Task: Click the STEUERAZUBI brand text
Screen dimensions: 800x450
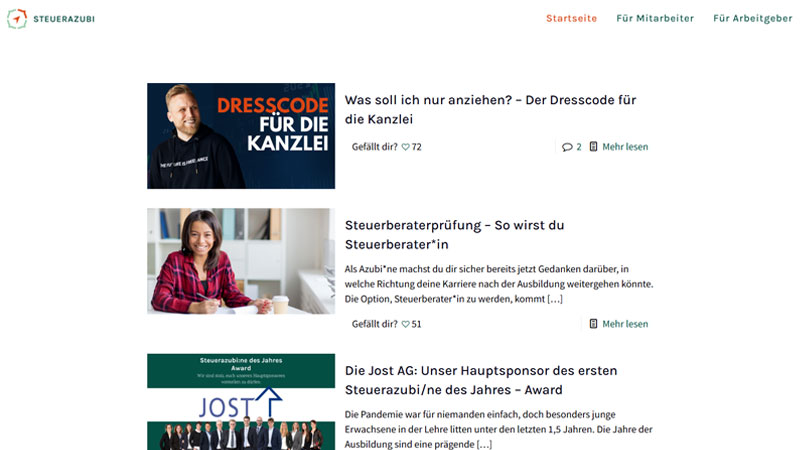Action: [x=64, y=19]
